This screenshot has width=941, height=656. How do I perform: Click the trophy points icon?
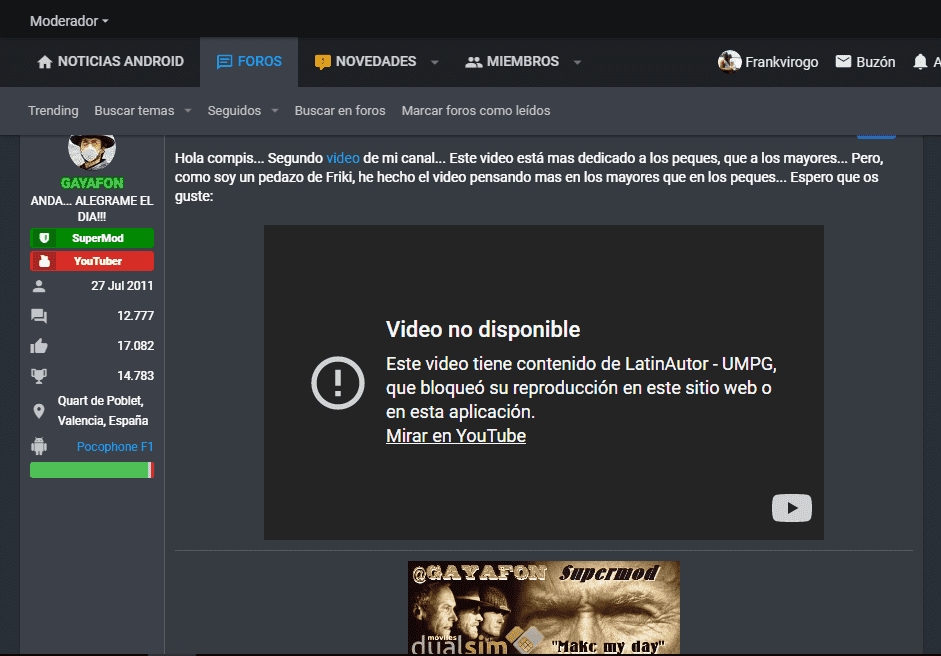(39, 376)
